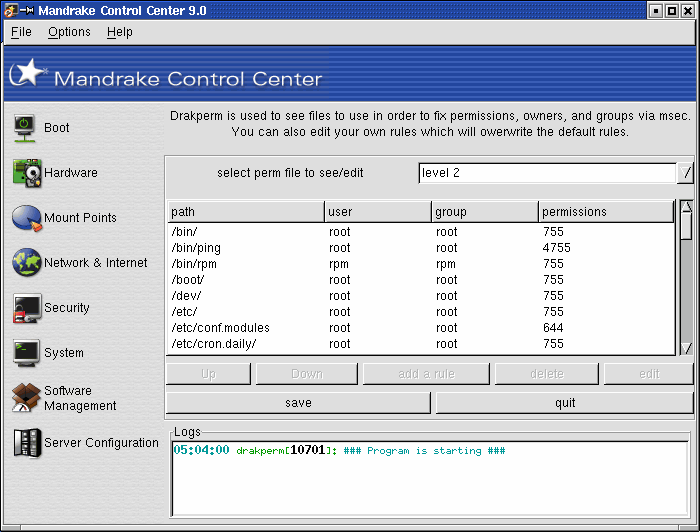Open the Mount Points pie icon

(x=27, y=218)
